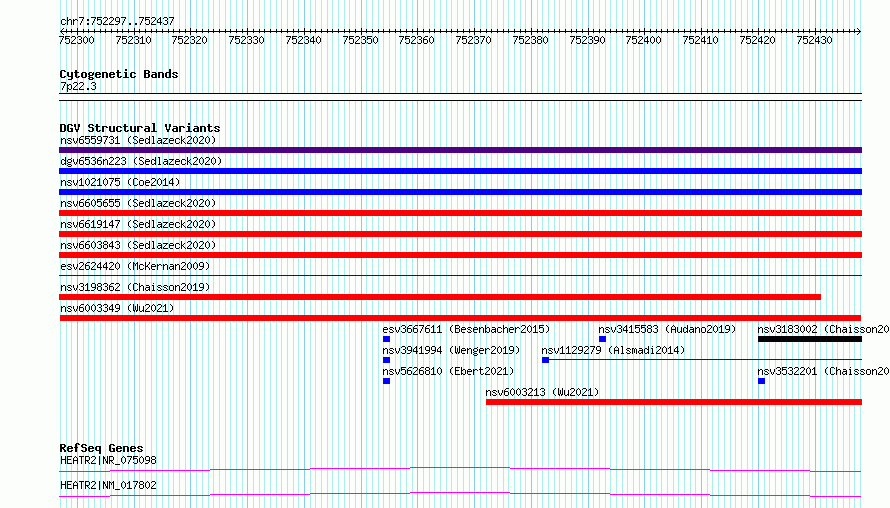Image resolution: width=890 pixels, height=508 pixels.
Task: Select the nsv6605655 (Sedlazeck2020) label
Action: pos(138,203)
